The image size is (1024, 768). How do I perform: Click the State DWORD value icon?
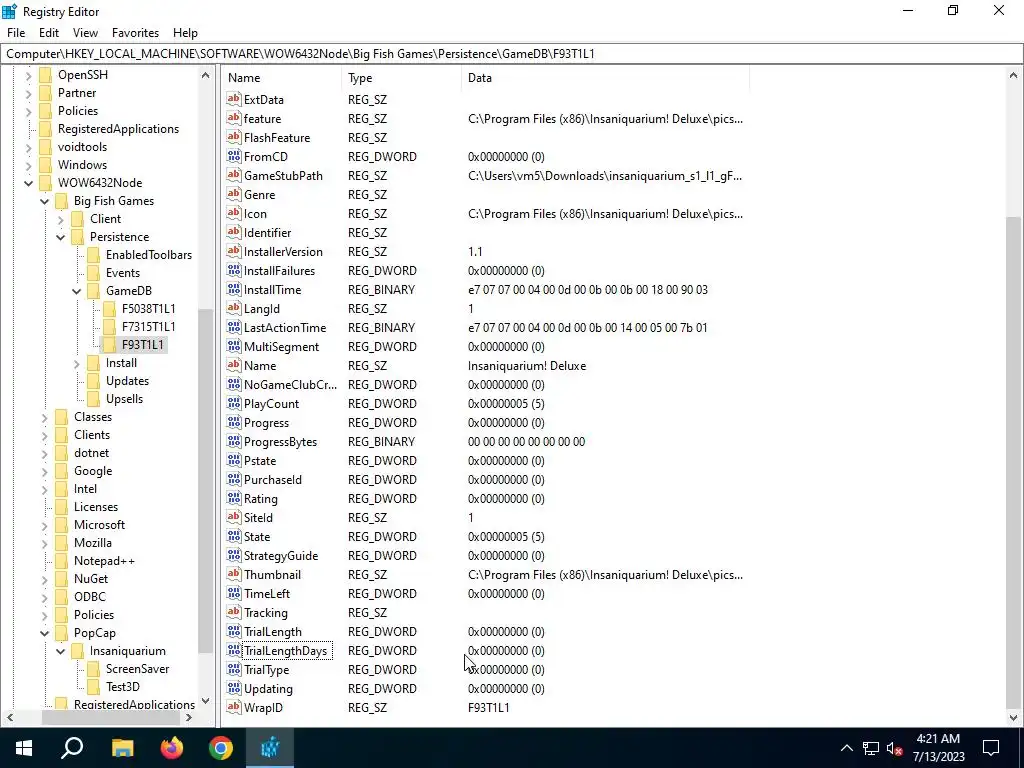click(234, 537)
